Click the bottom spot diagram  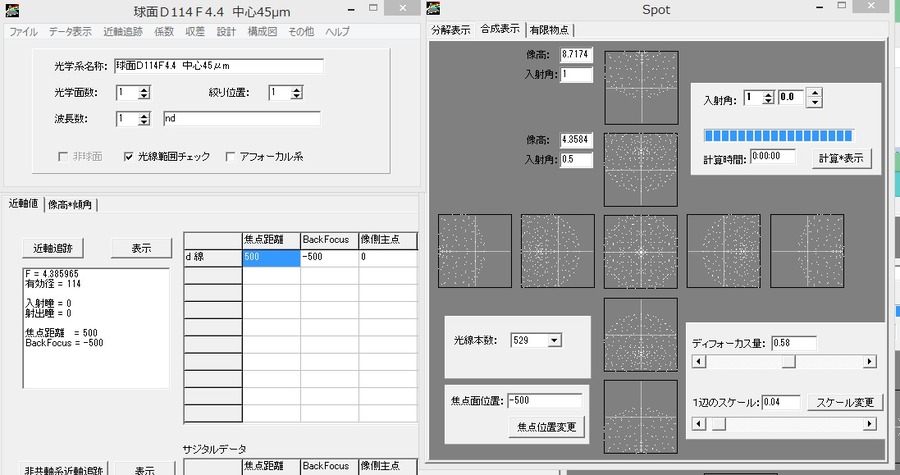pos(641,417)
